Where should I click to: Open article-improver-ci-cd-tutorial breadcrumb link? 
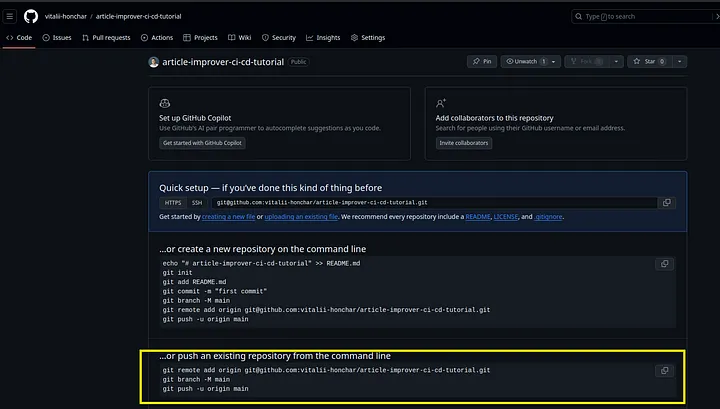[138, 17]
